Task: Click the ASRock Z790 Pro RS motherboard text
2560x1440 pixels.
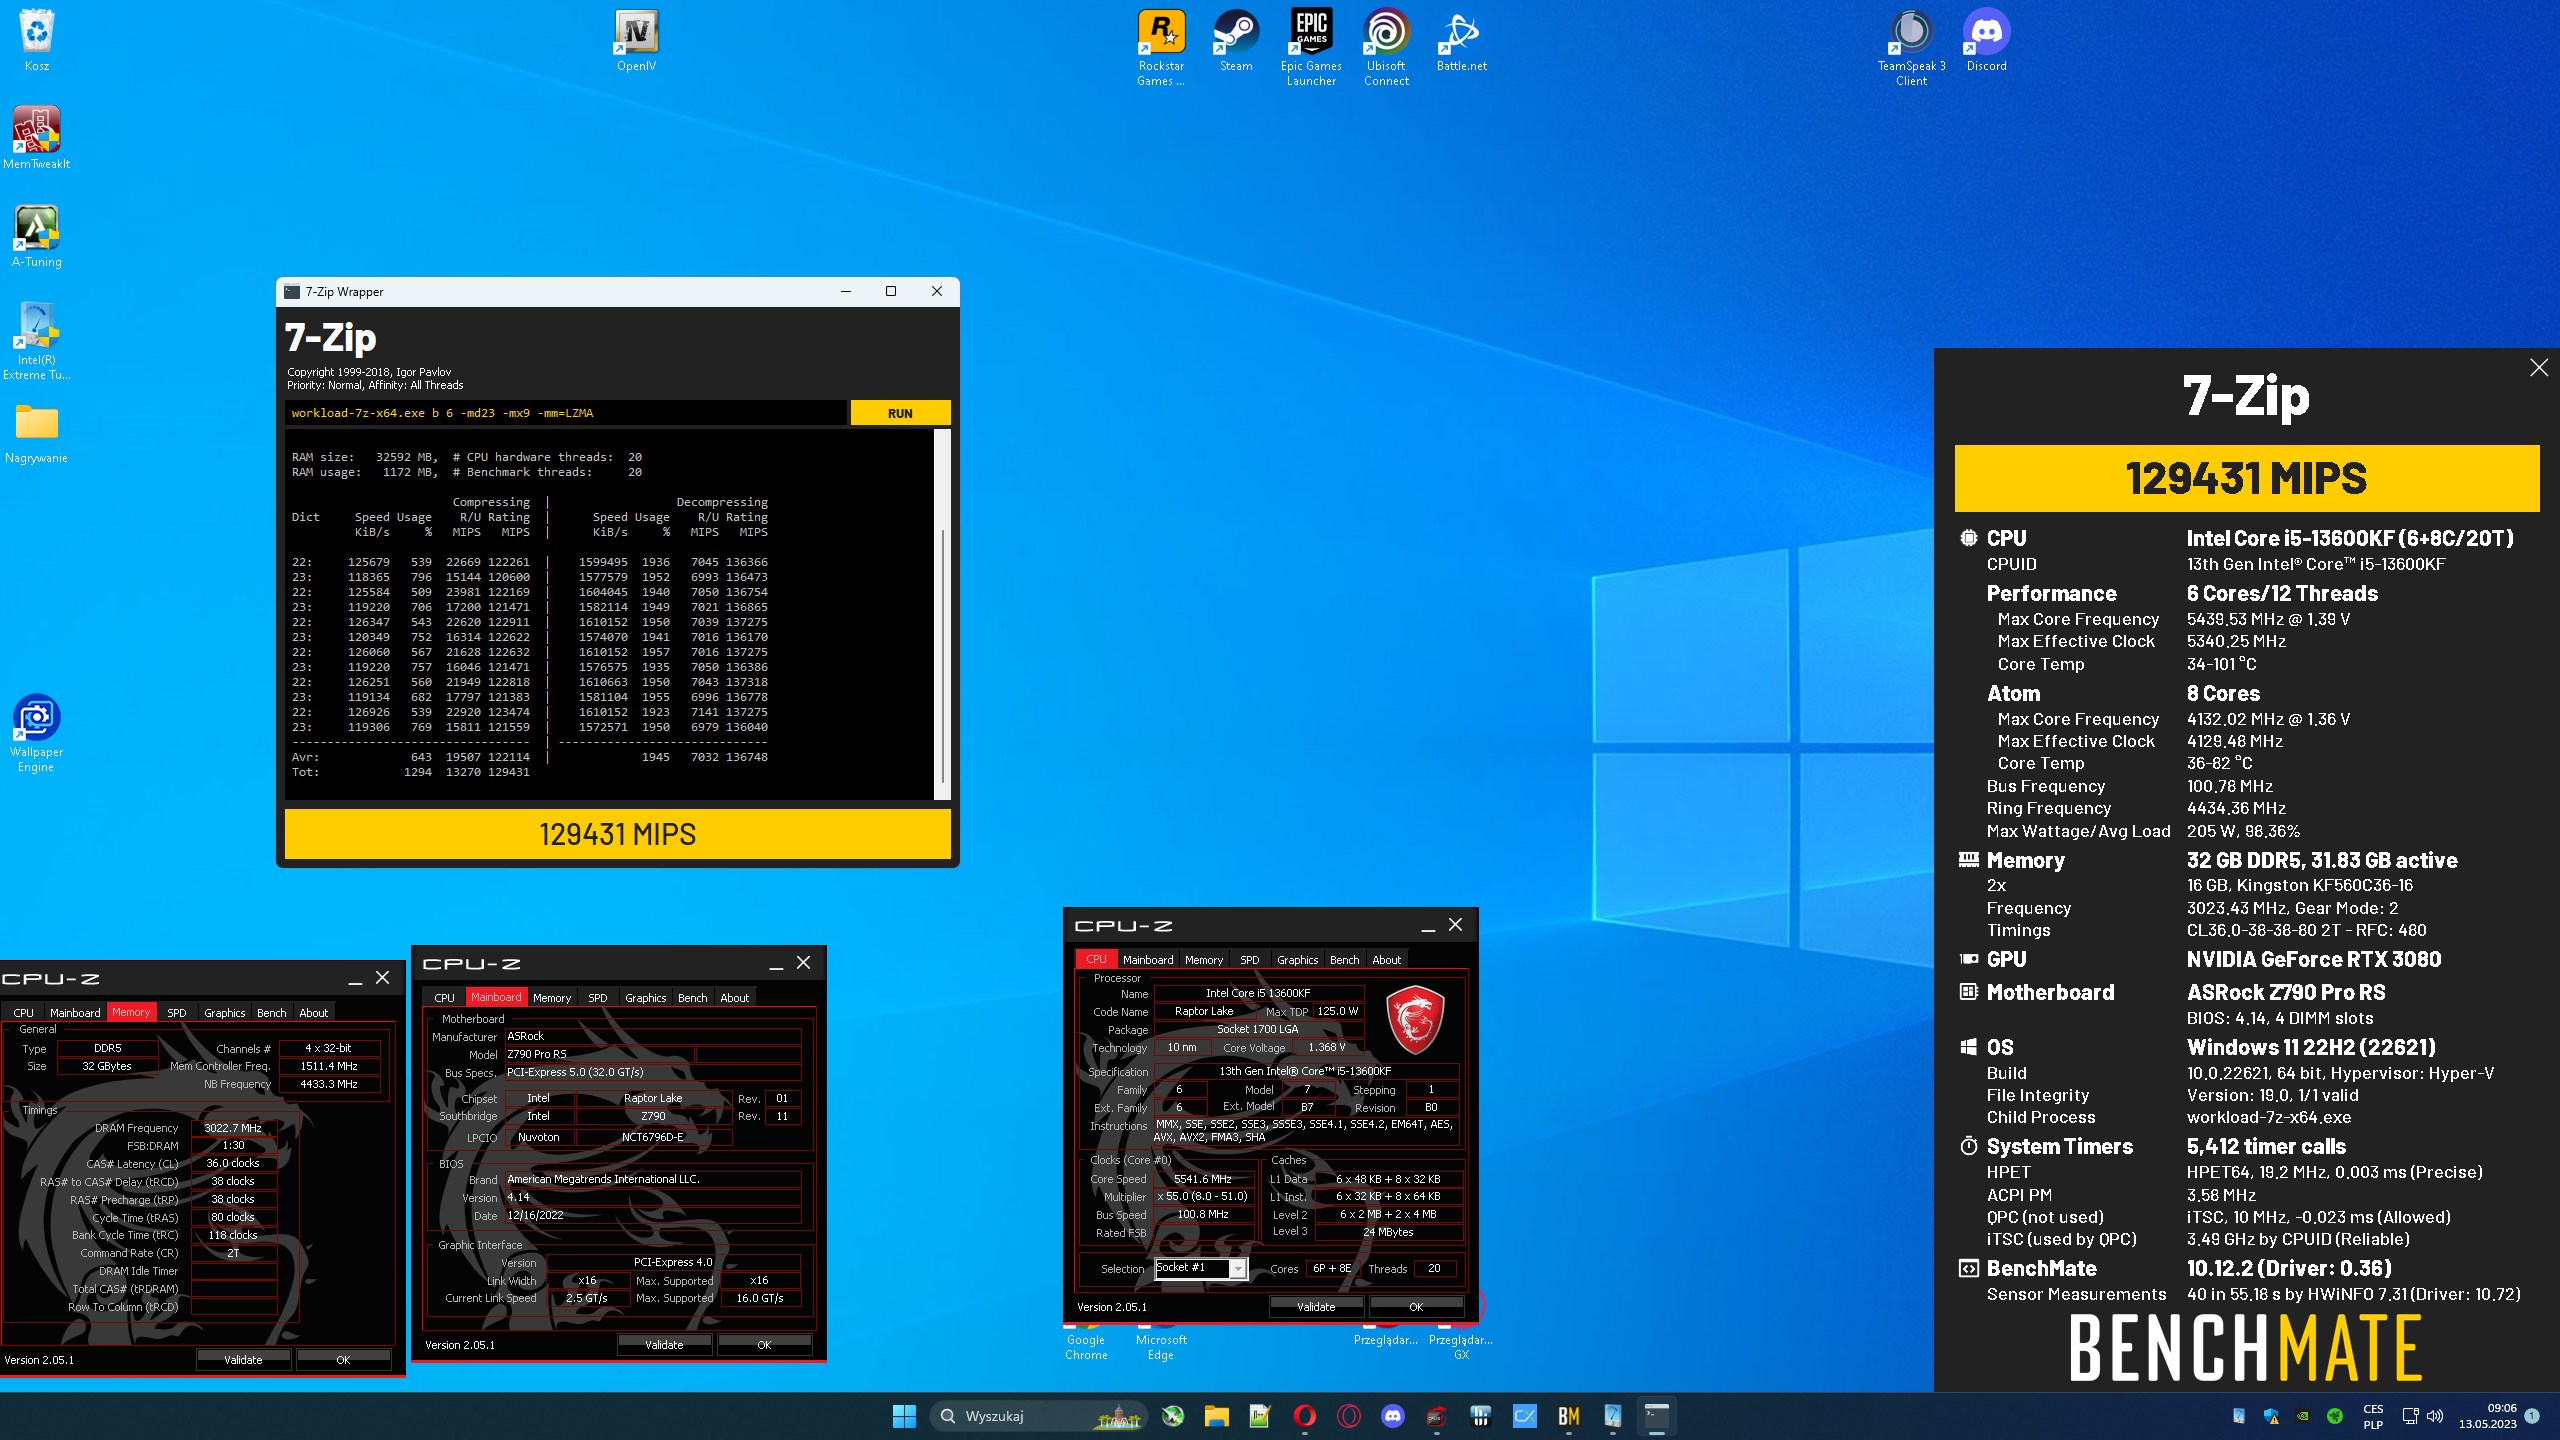Action: tap(2286, 992)
